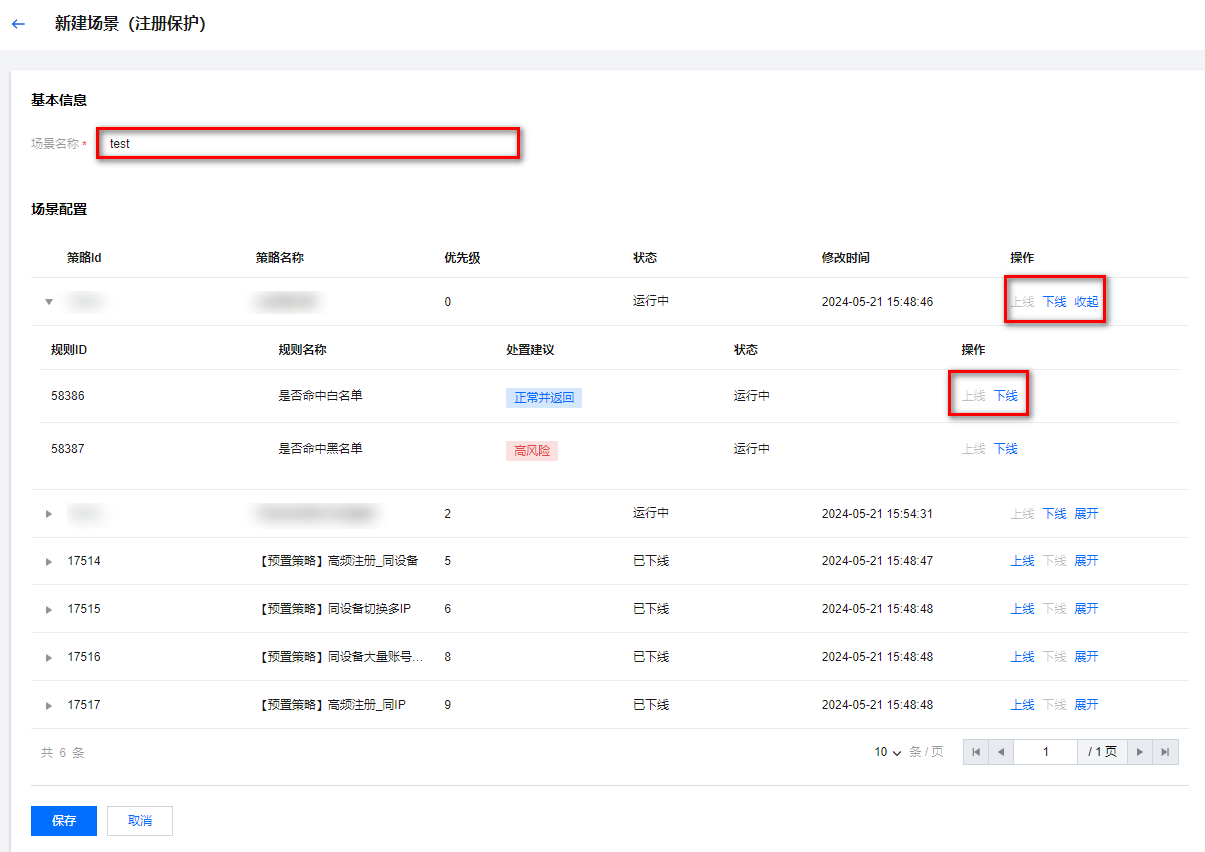The image size is (1205, 852).
Task: Click the page number input box
Action: pos(1045,752)
